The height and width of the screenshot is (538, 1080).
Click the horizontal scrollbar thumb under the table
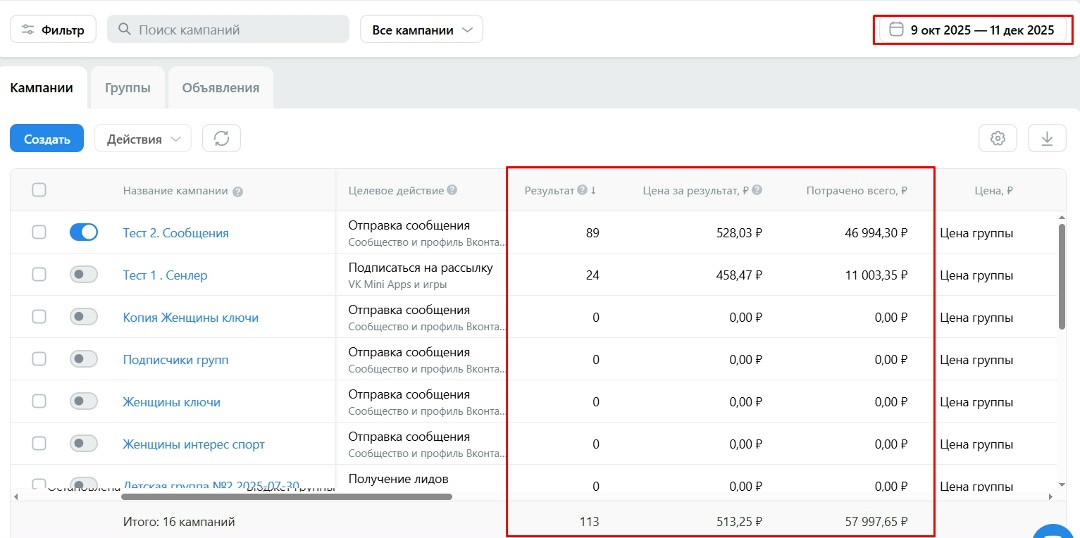click(x=287, y=496)
